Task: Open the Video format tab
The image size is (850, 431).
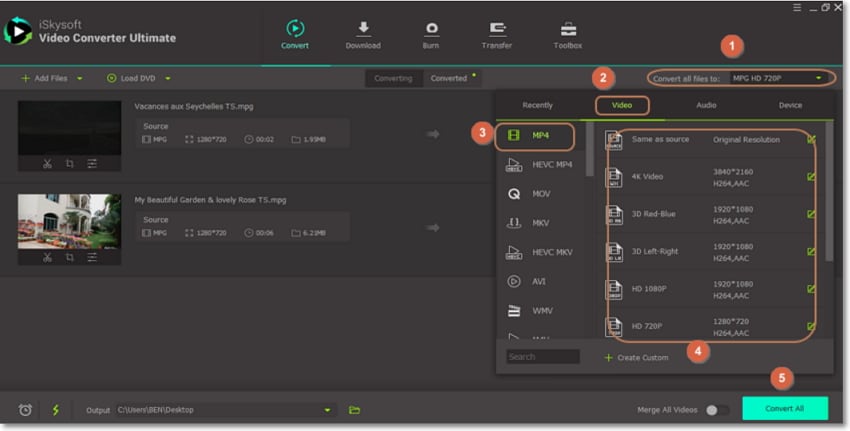Action: (622, 105)
